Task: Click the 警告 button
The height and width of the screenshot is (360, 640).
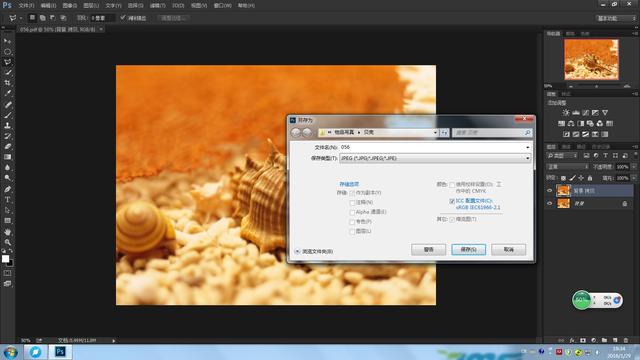Action: [428, 249]
